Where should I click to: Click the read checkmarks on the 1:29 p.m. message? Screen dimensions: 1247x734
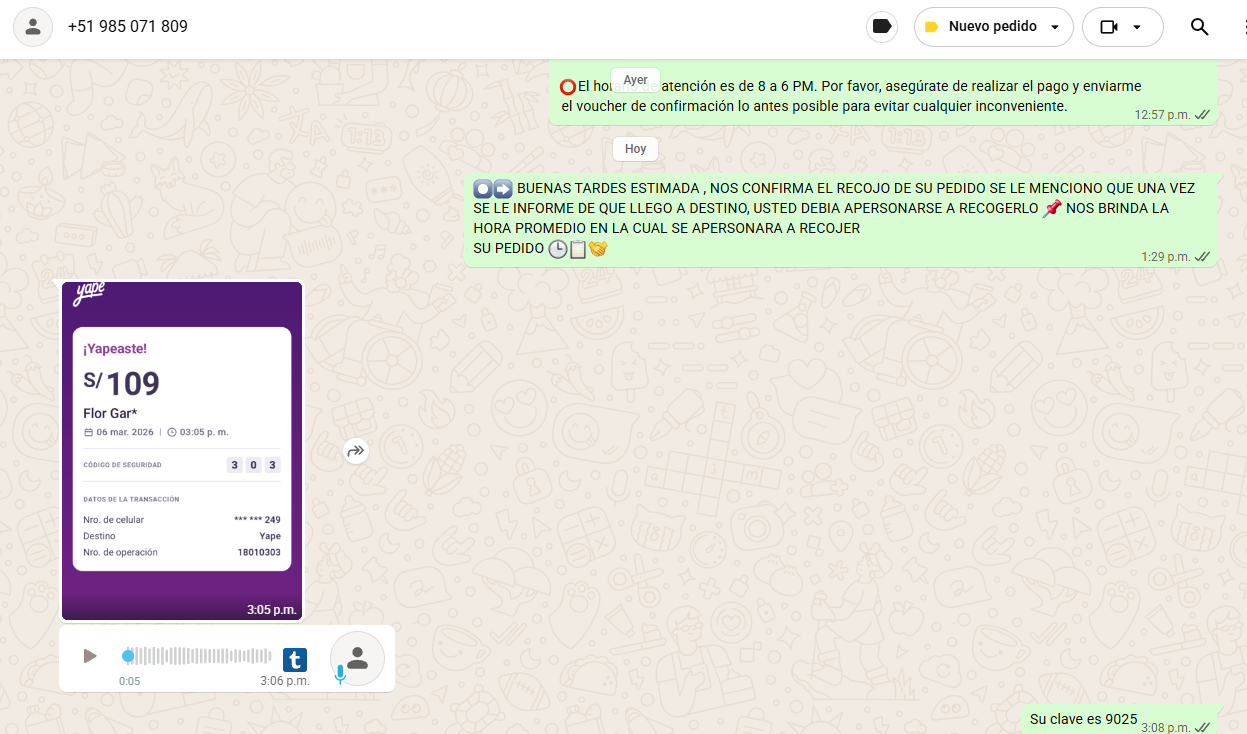point(1202,257)
